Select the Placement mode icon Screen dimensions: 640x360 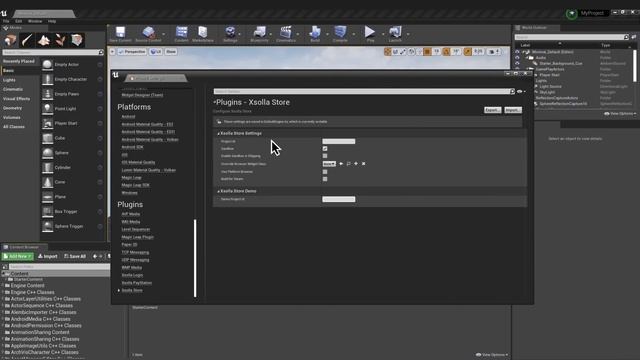(x=10, y=40)
